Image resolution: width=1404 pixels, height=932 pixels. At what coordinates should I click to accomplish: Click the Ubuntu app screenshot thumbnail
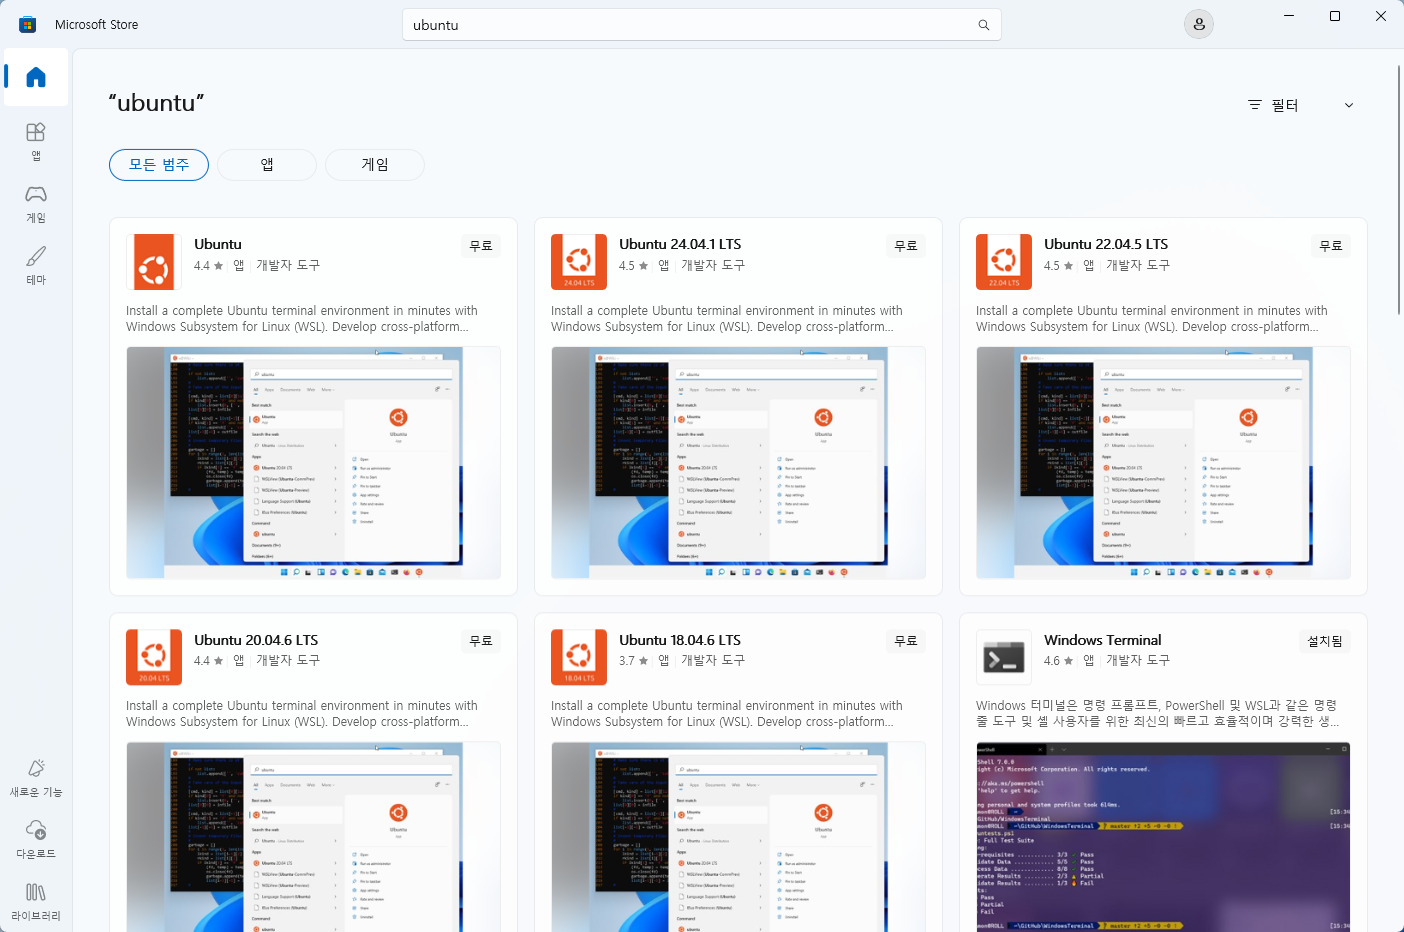click(313, 462)
